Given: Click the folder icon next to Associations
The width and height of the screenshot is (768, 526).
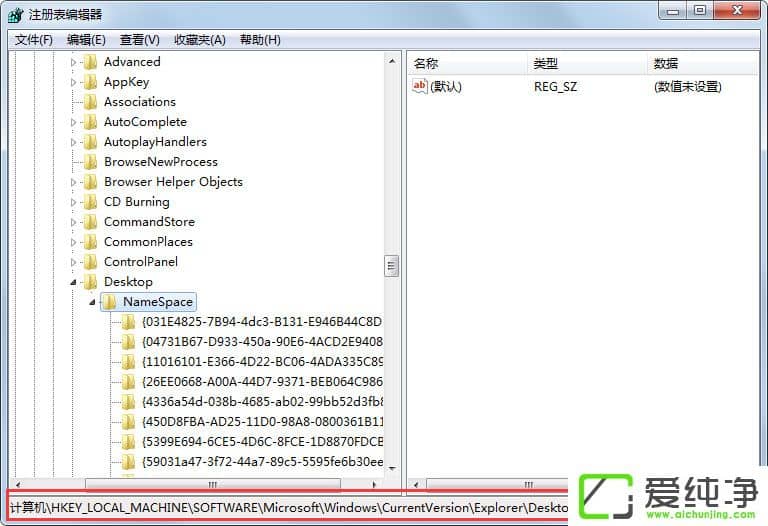Looking at the screenshot, I should tap(91, 102).
